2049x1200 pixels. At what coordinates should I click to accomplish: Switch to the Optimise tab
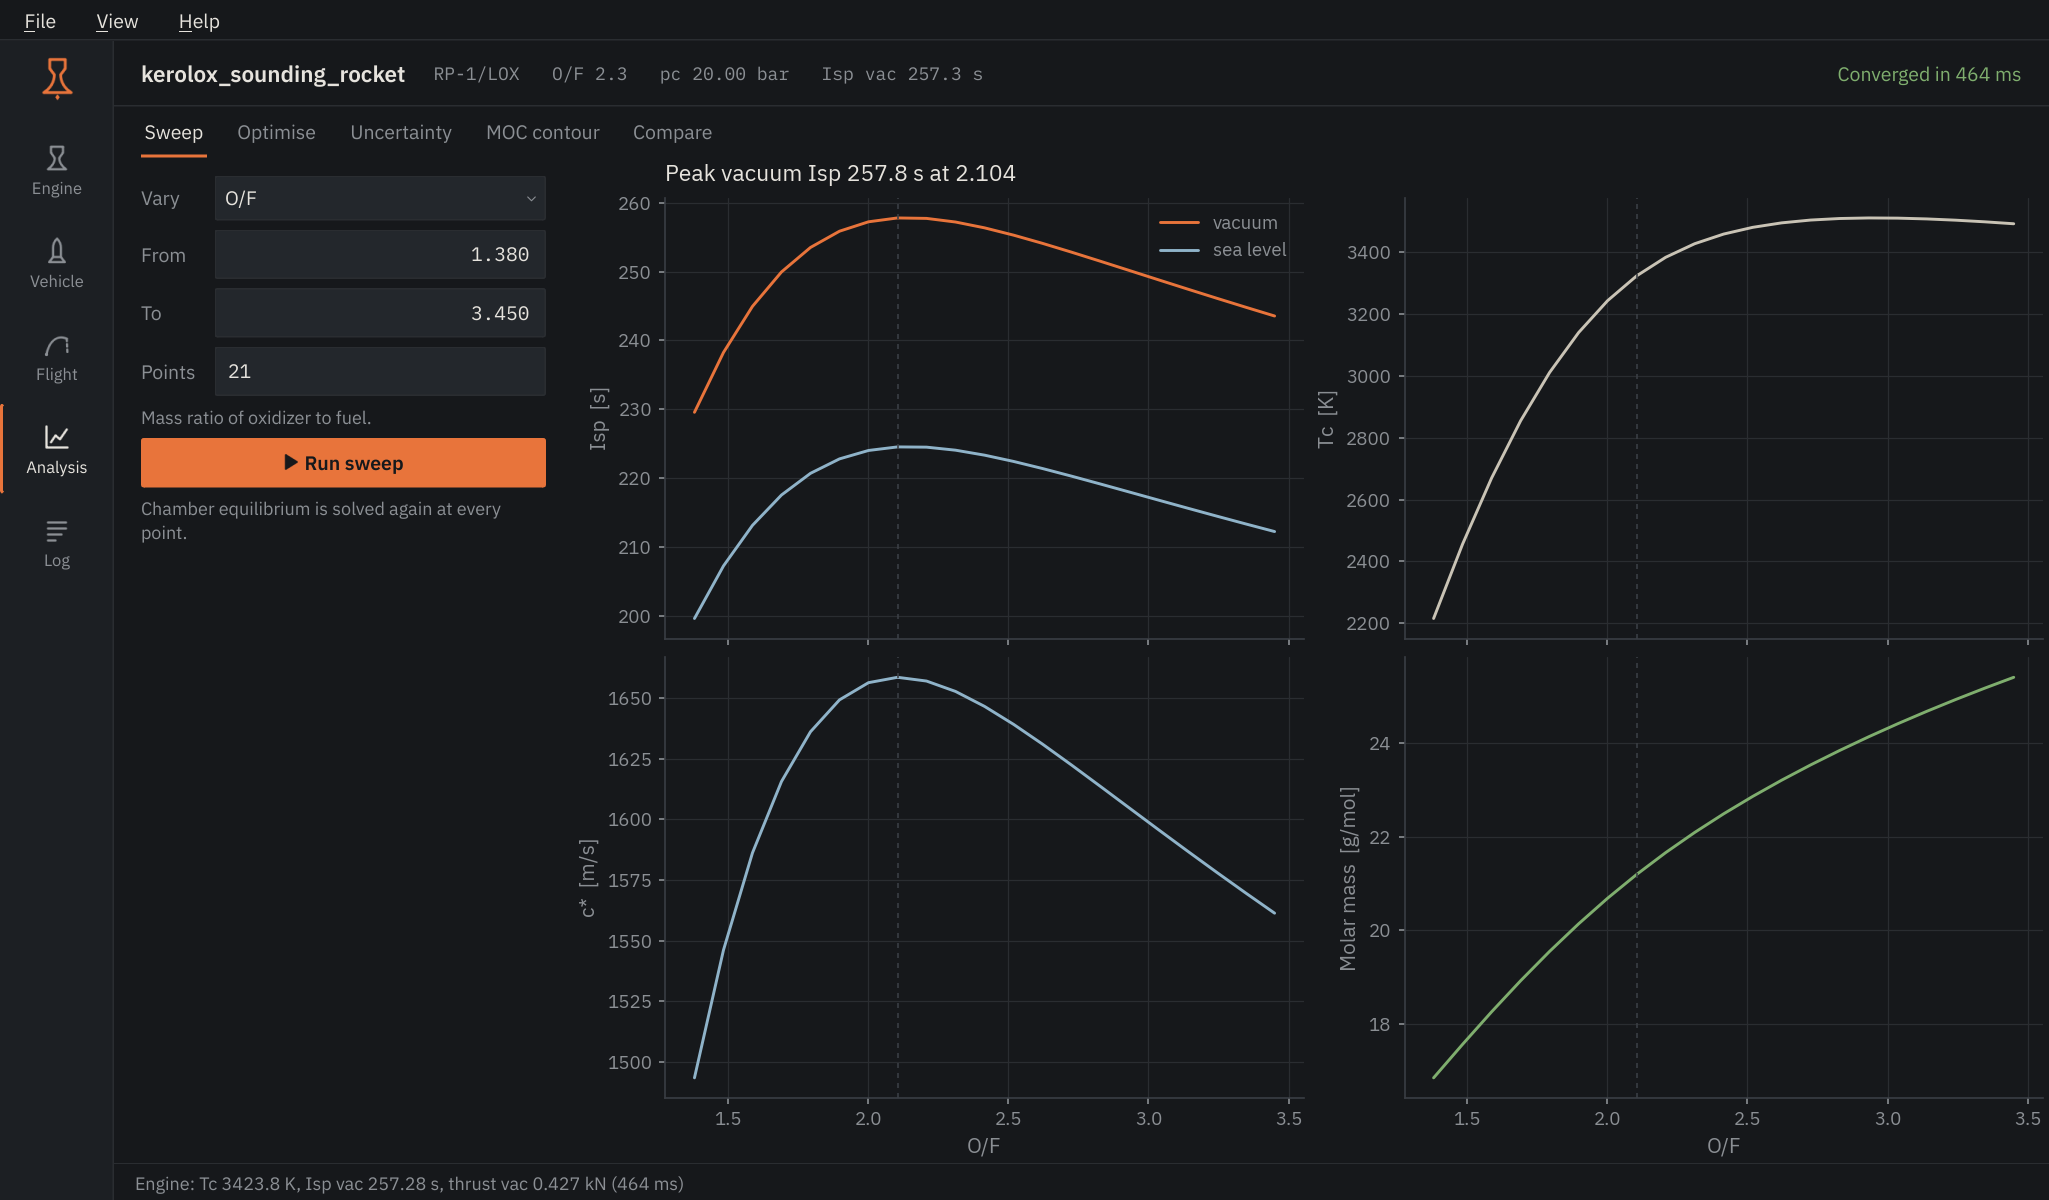click(276, 133)
